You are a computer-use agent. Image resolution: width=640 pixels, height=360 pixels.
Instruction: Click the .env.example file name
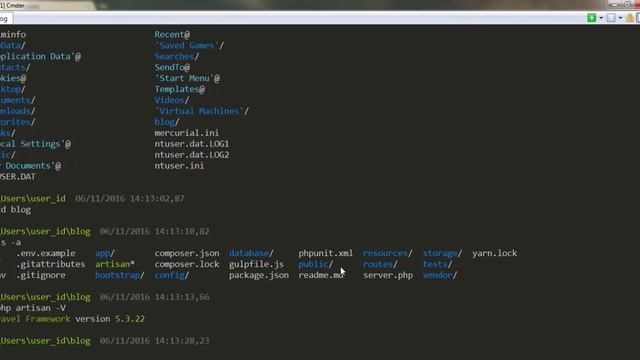click(x=46, y=253)
